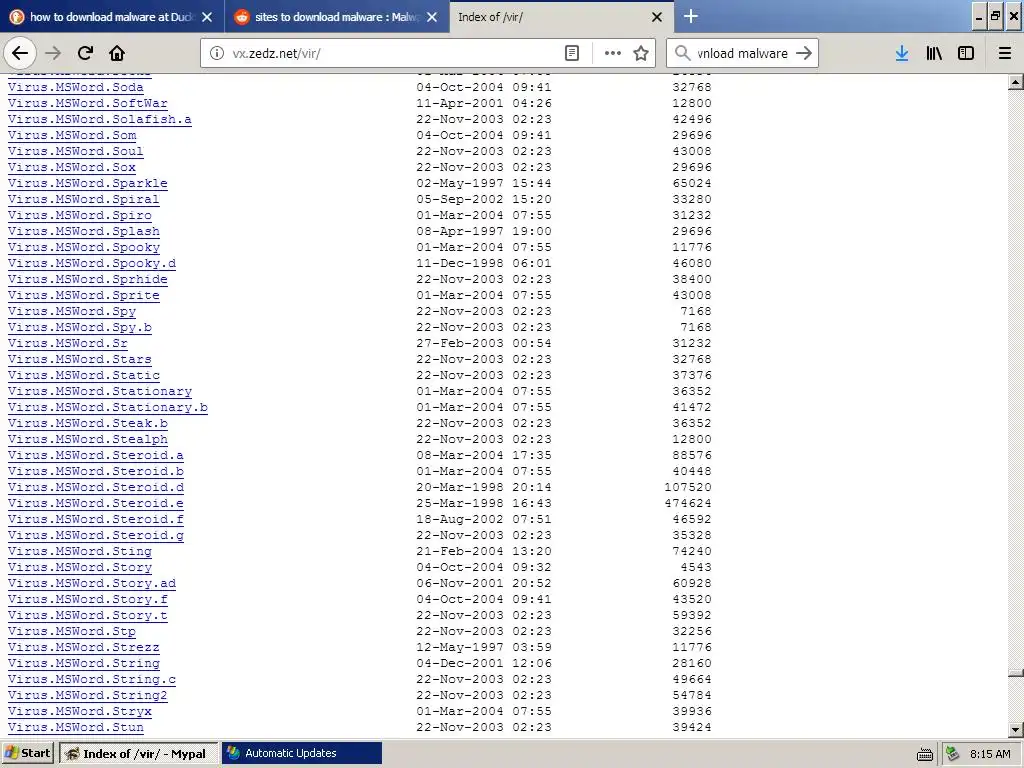The width and height of the screenshot is (1024, 768).
Task: Switch to 'sites to download malware' Reddit tab
Action: pyautogui.click(x=337, y=17)
